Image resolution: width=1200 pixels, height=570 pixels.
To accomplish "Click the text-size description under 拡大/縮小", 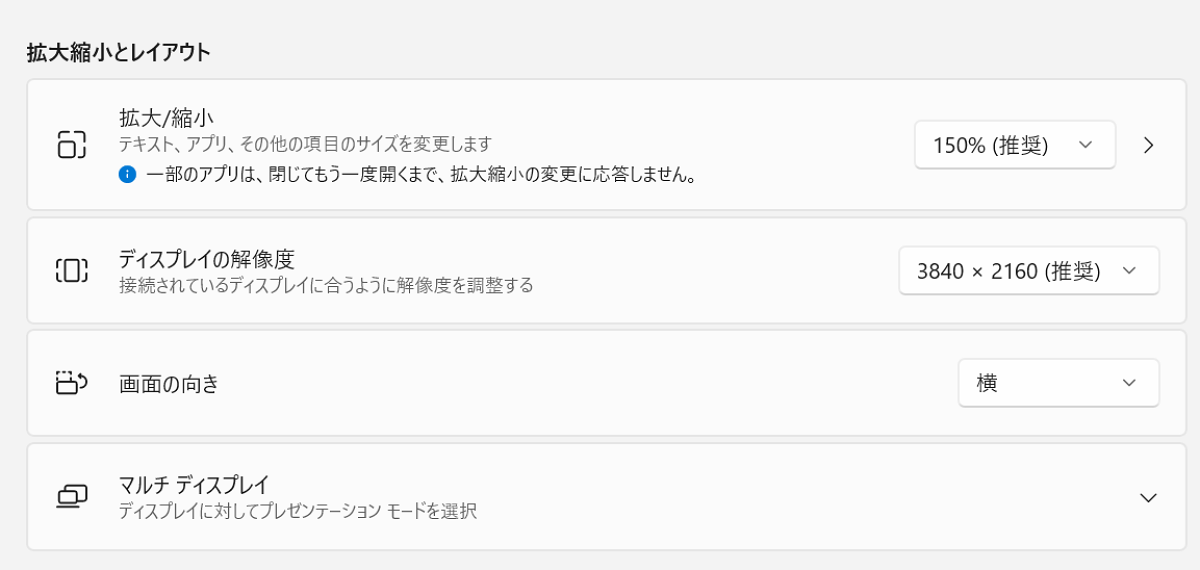I will click(305, 144).
